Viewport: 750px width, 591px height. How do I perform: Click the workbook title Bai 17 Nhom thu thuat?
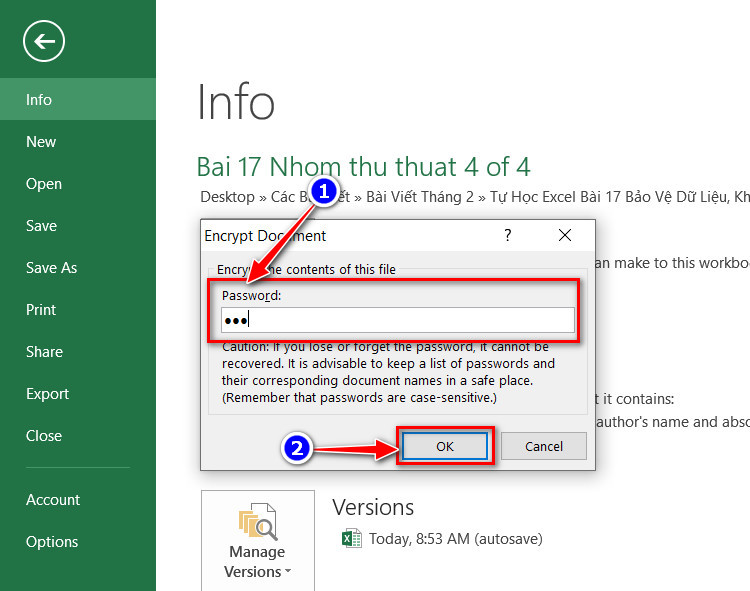pyautogui.click(x=364, y=166)
